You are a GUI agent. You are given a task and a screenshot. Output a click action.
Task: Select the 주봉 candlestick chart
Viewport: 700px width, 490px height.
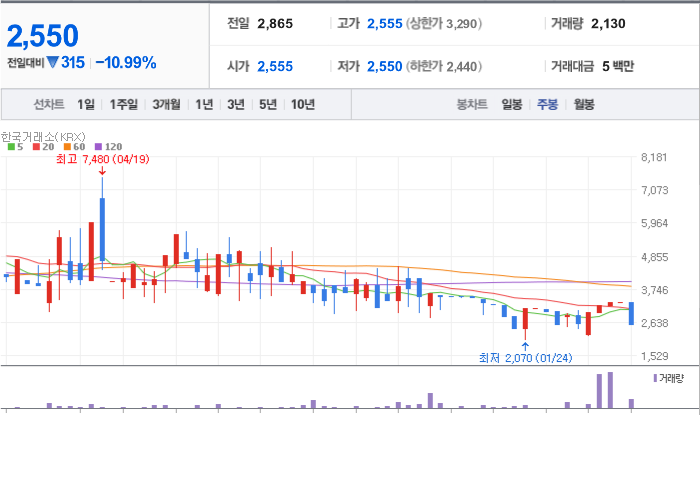(547, 104)
